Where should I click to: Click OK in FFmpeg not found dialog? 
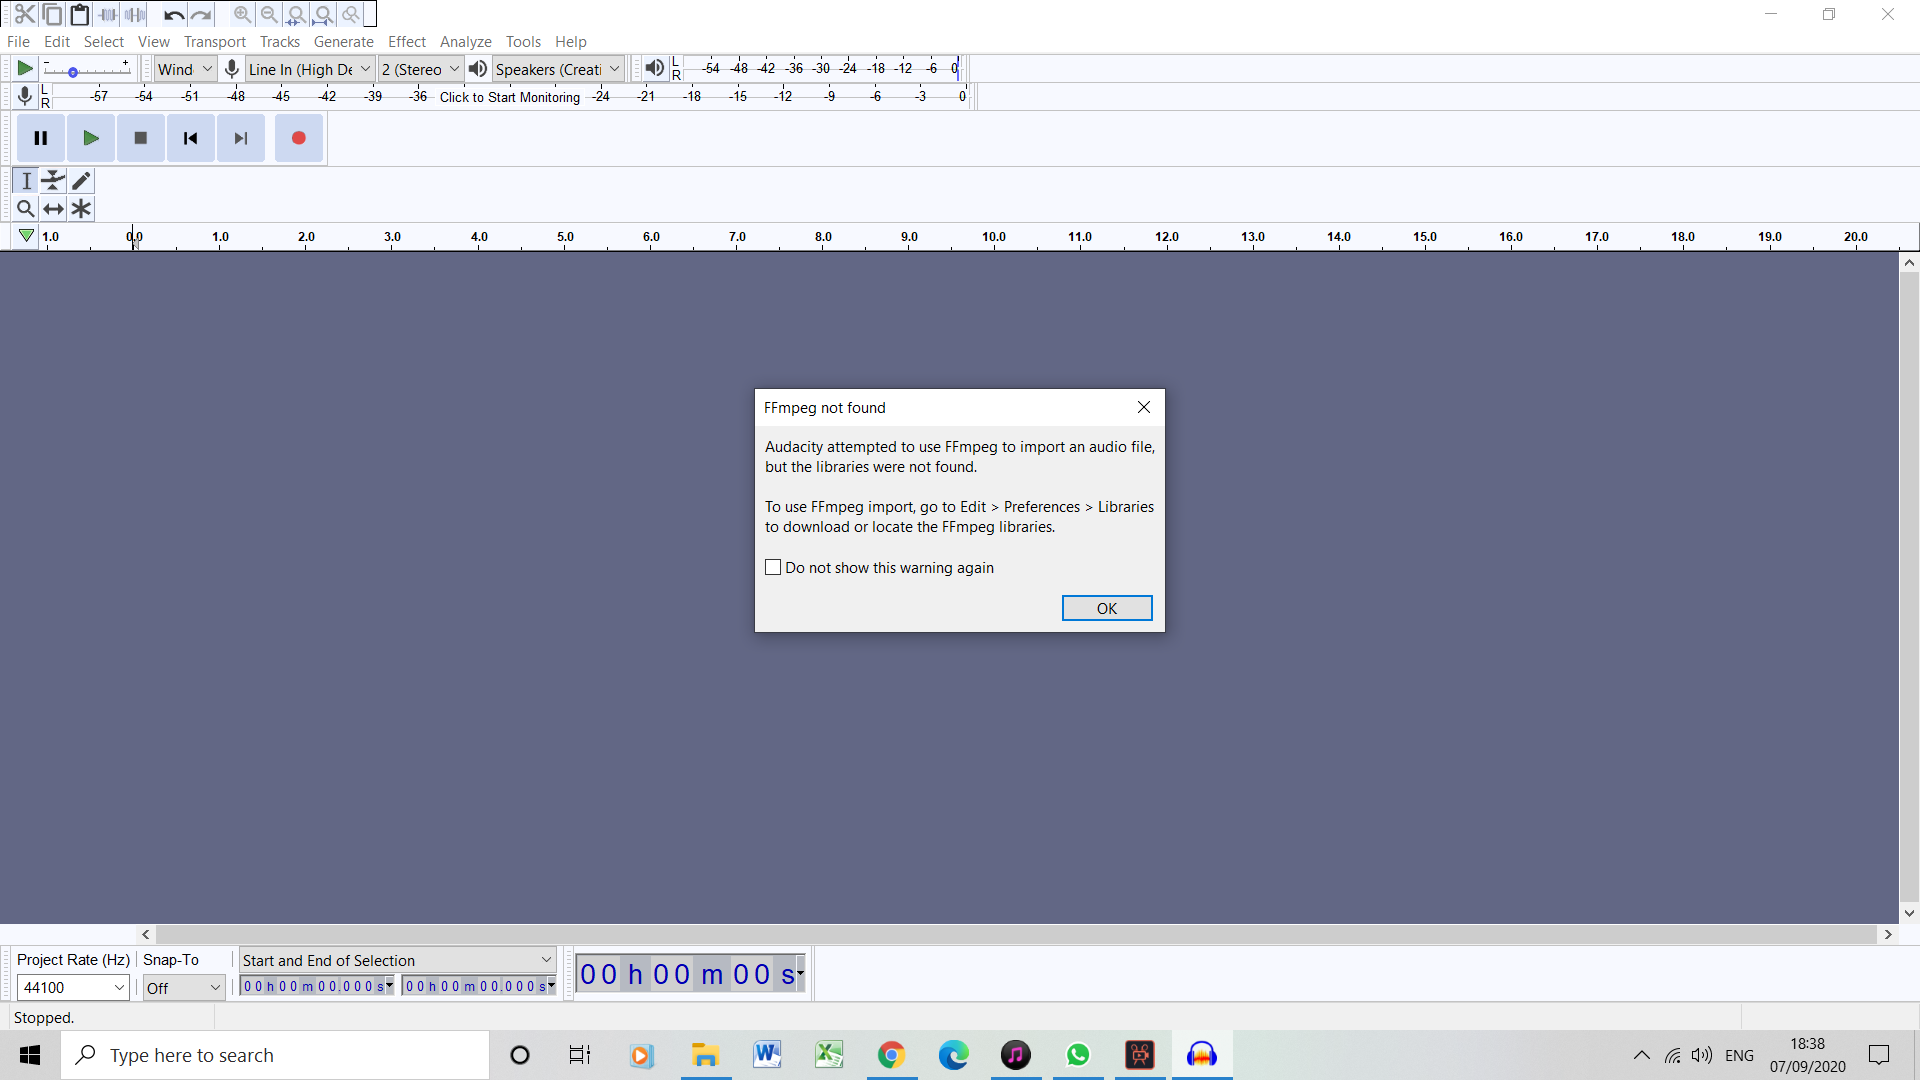1107,608
